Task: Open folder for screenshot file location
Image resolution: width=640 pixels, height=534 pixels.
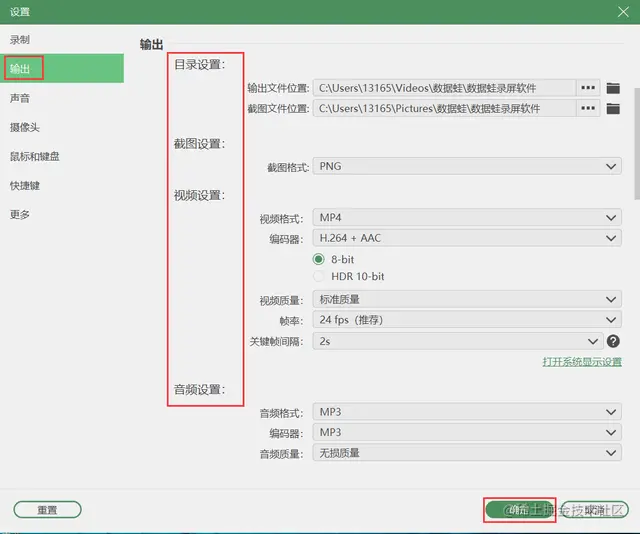Action: pos(613,109)
